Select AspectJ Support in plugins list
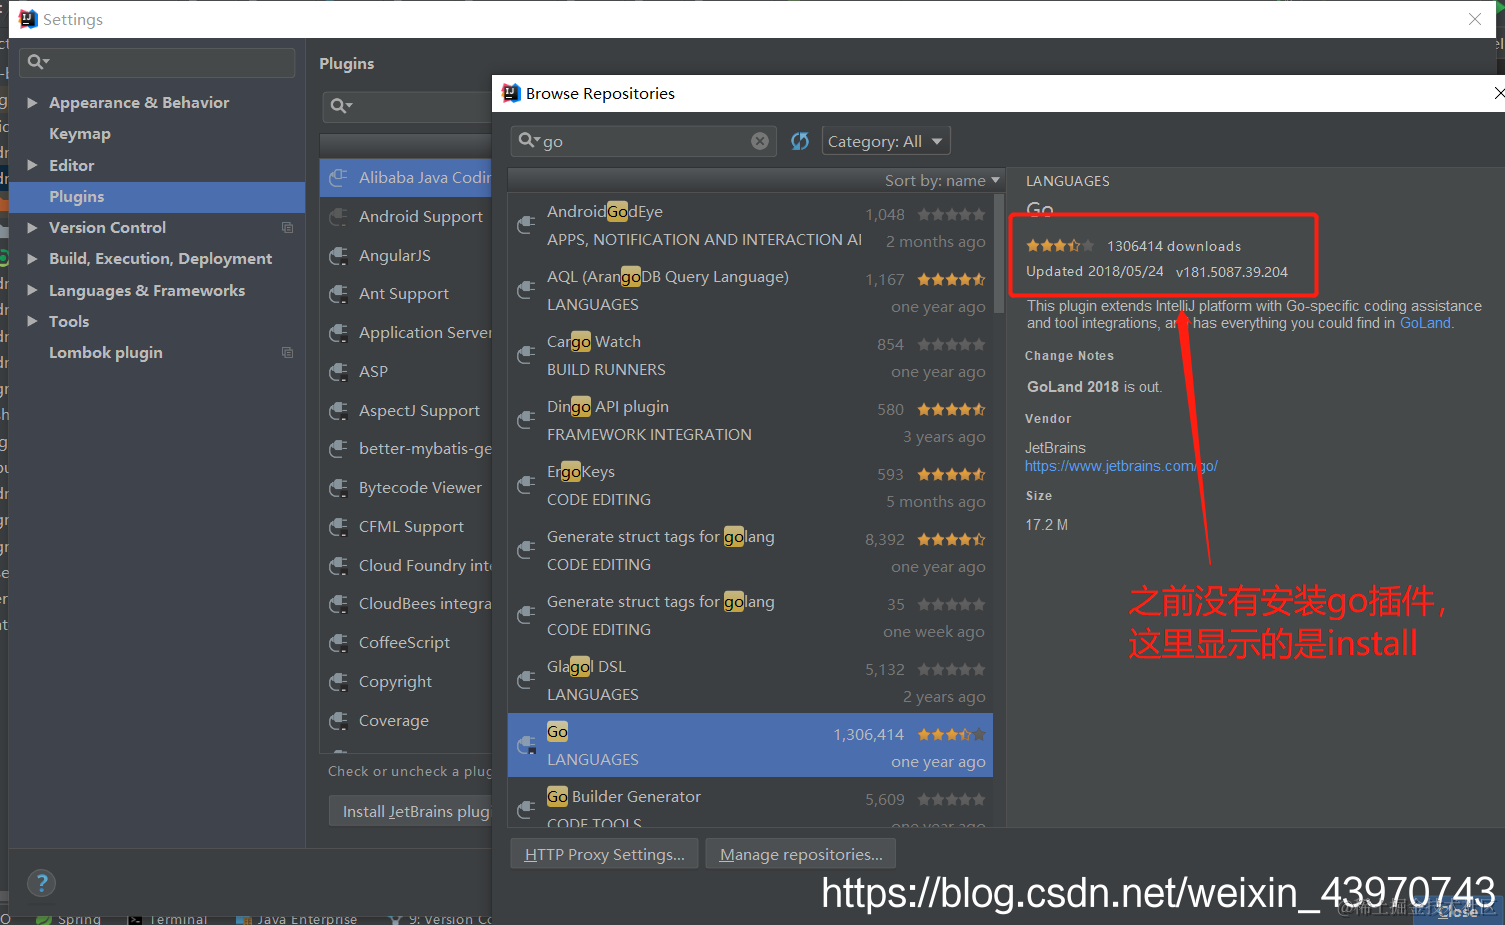This screenshot has width=1505, height=925. pos(406,410)
